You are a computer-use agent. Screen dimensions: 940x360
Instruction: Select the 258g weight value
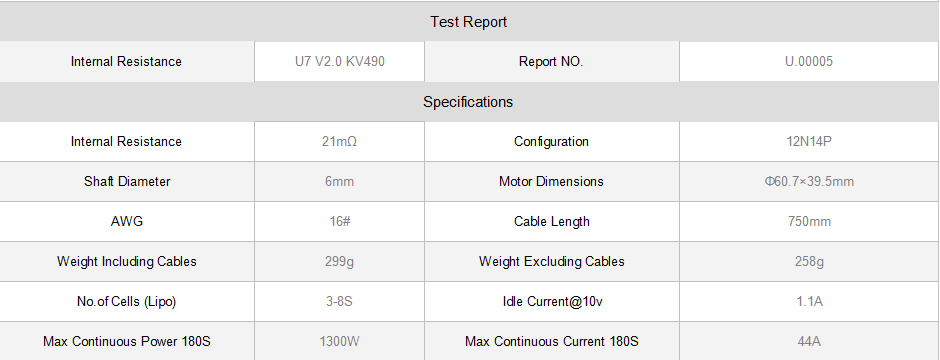coord(809,262)
